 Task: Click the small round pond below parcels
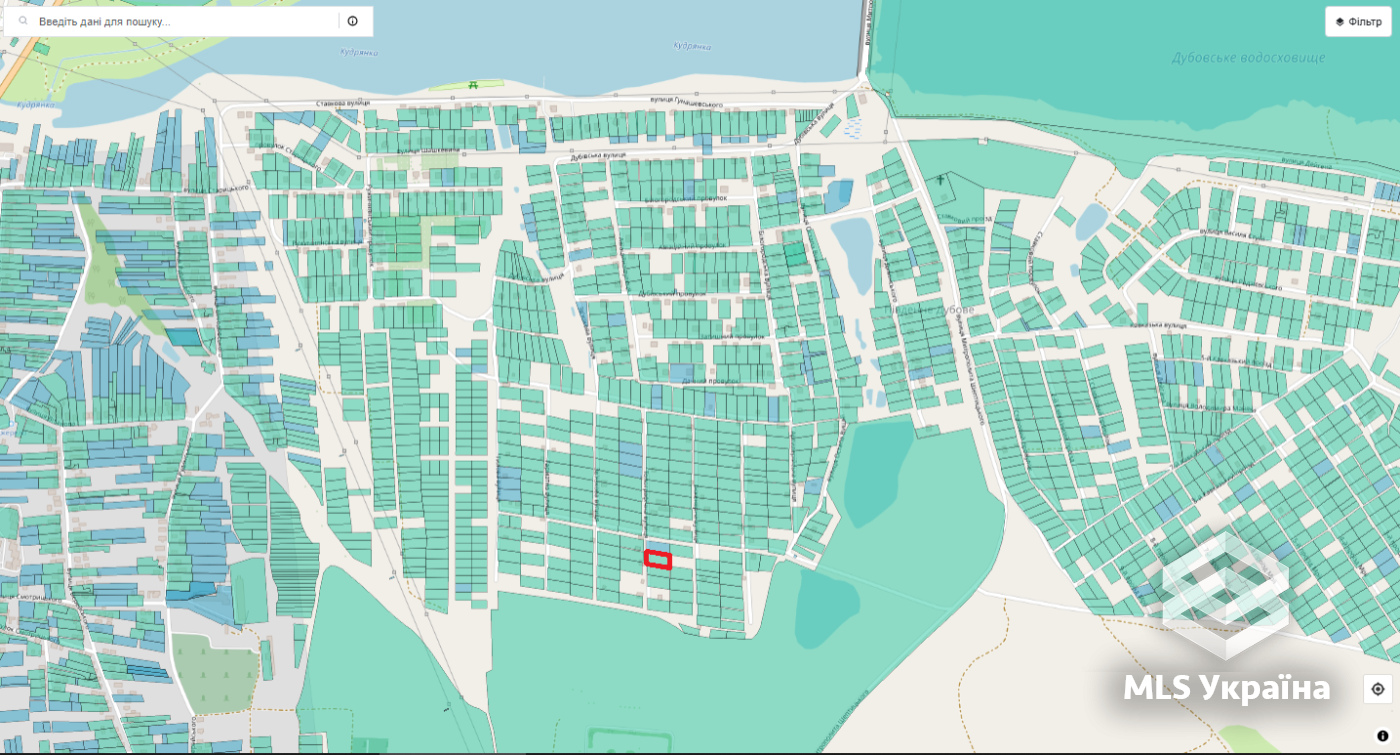[827, 607]
